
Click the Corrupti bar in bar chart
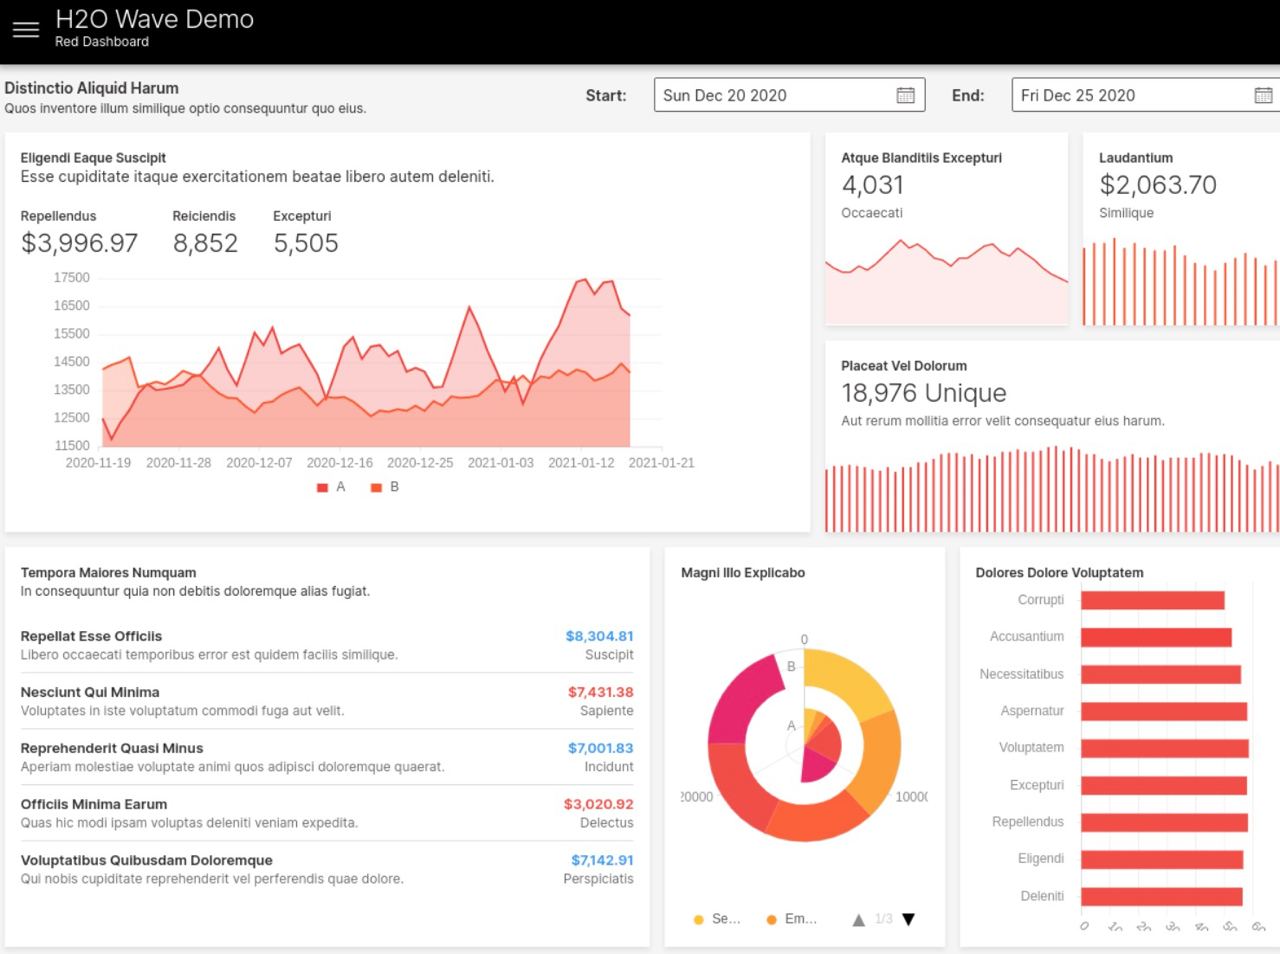pyautogui.click(x=1152, y=600)
